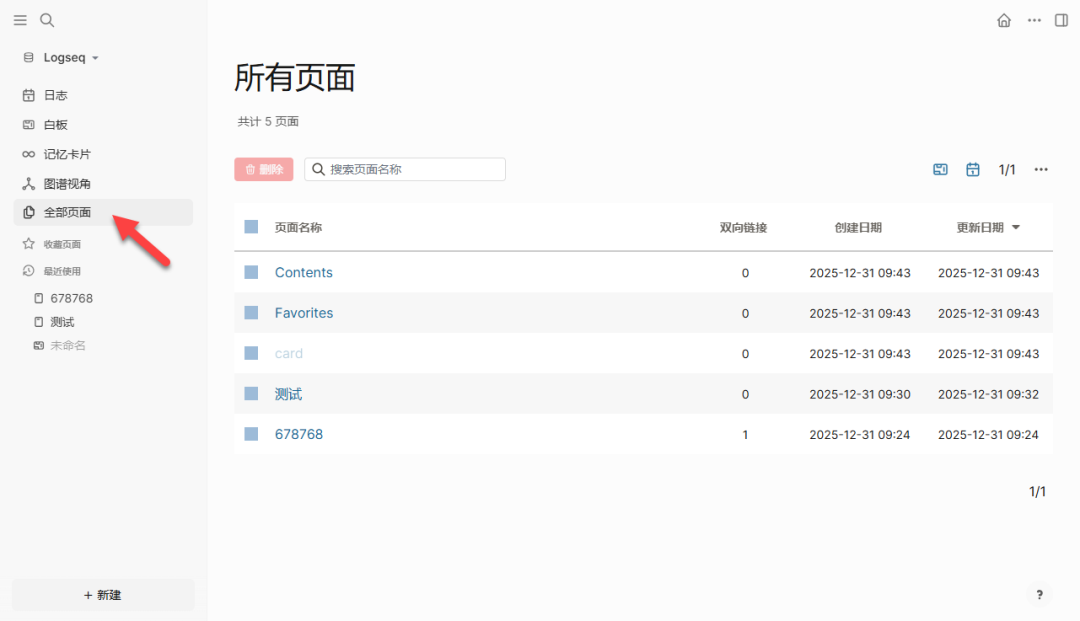This screenshot has height=621, width=1080.
Task: Open the Contents page link
Action: (x=303, y=272)
